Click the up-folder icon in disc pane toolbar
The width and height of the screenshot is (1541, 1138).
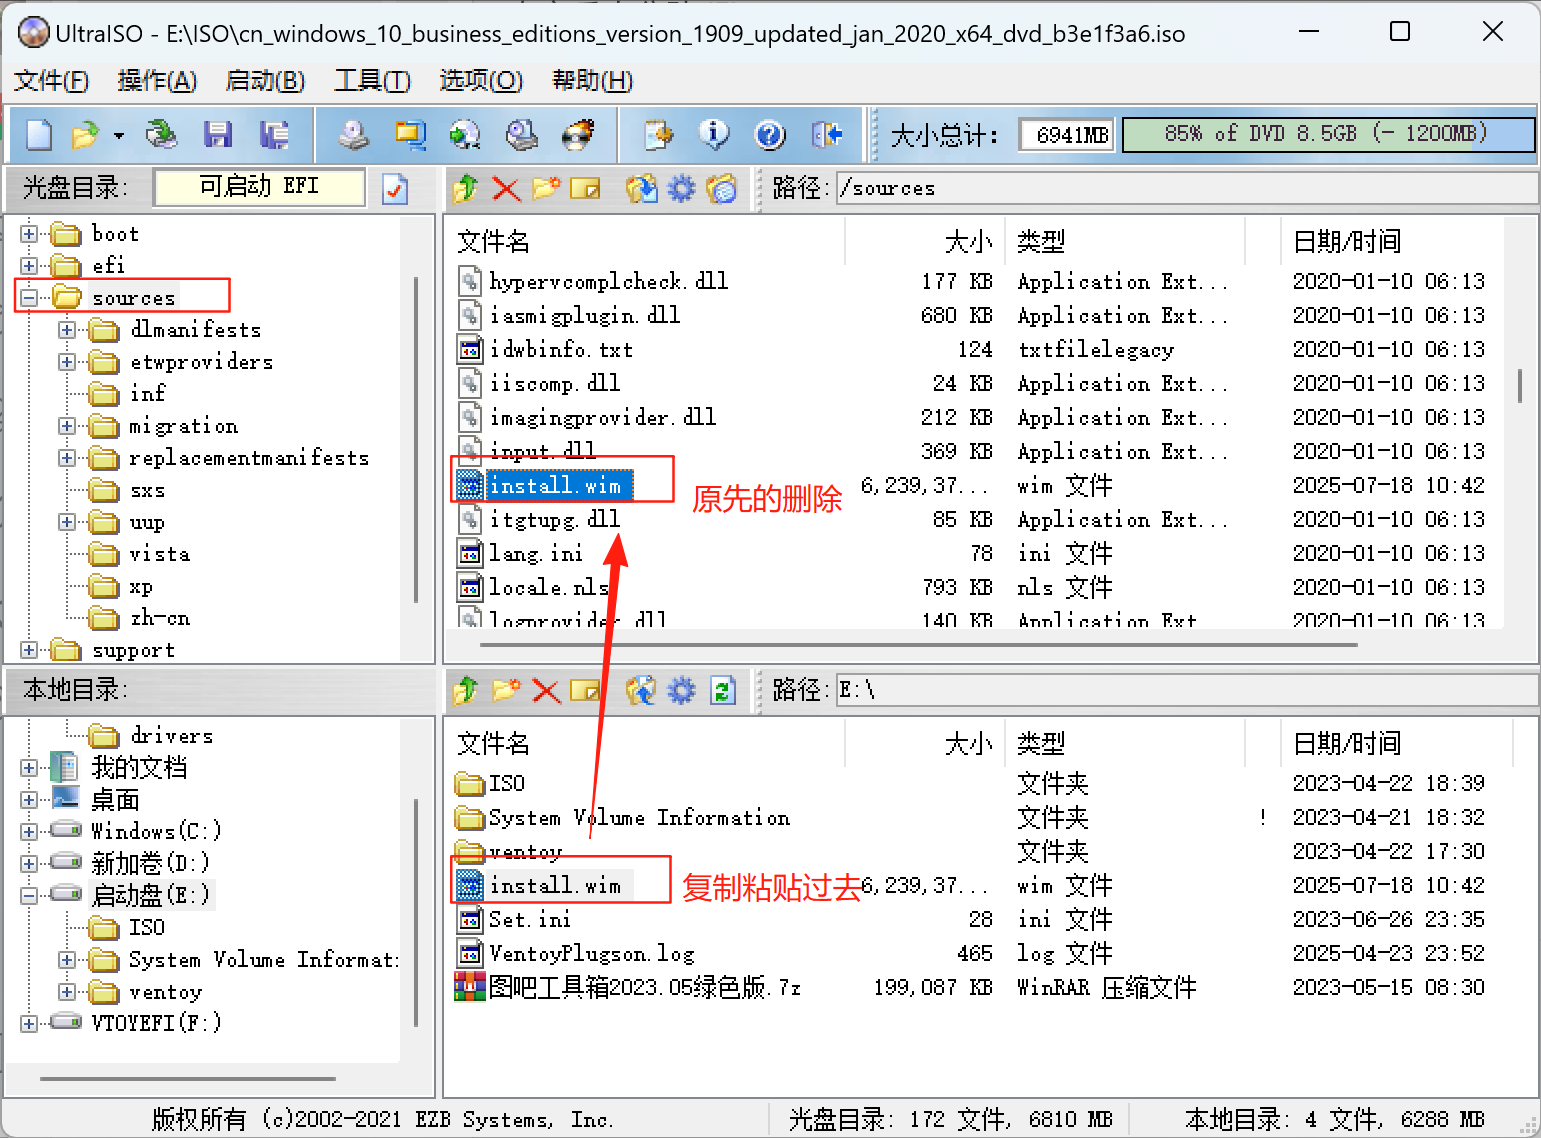pos(465,188)
